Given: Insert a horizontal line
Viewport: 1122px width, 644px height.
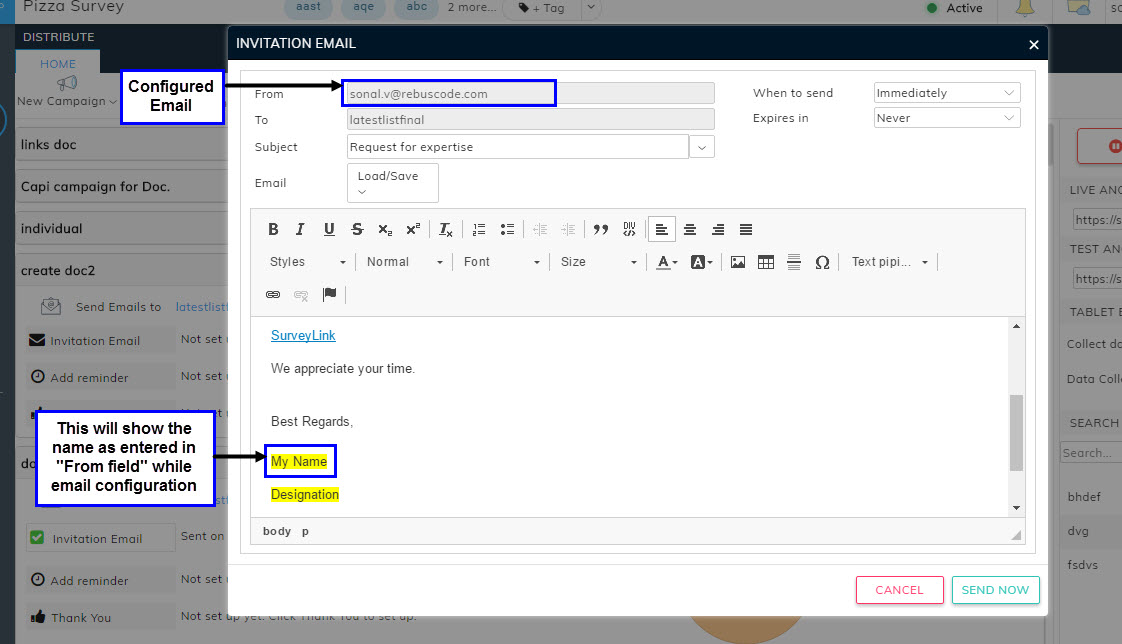Looking at the screenshot, I should pos(794,262).
